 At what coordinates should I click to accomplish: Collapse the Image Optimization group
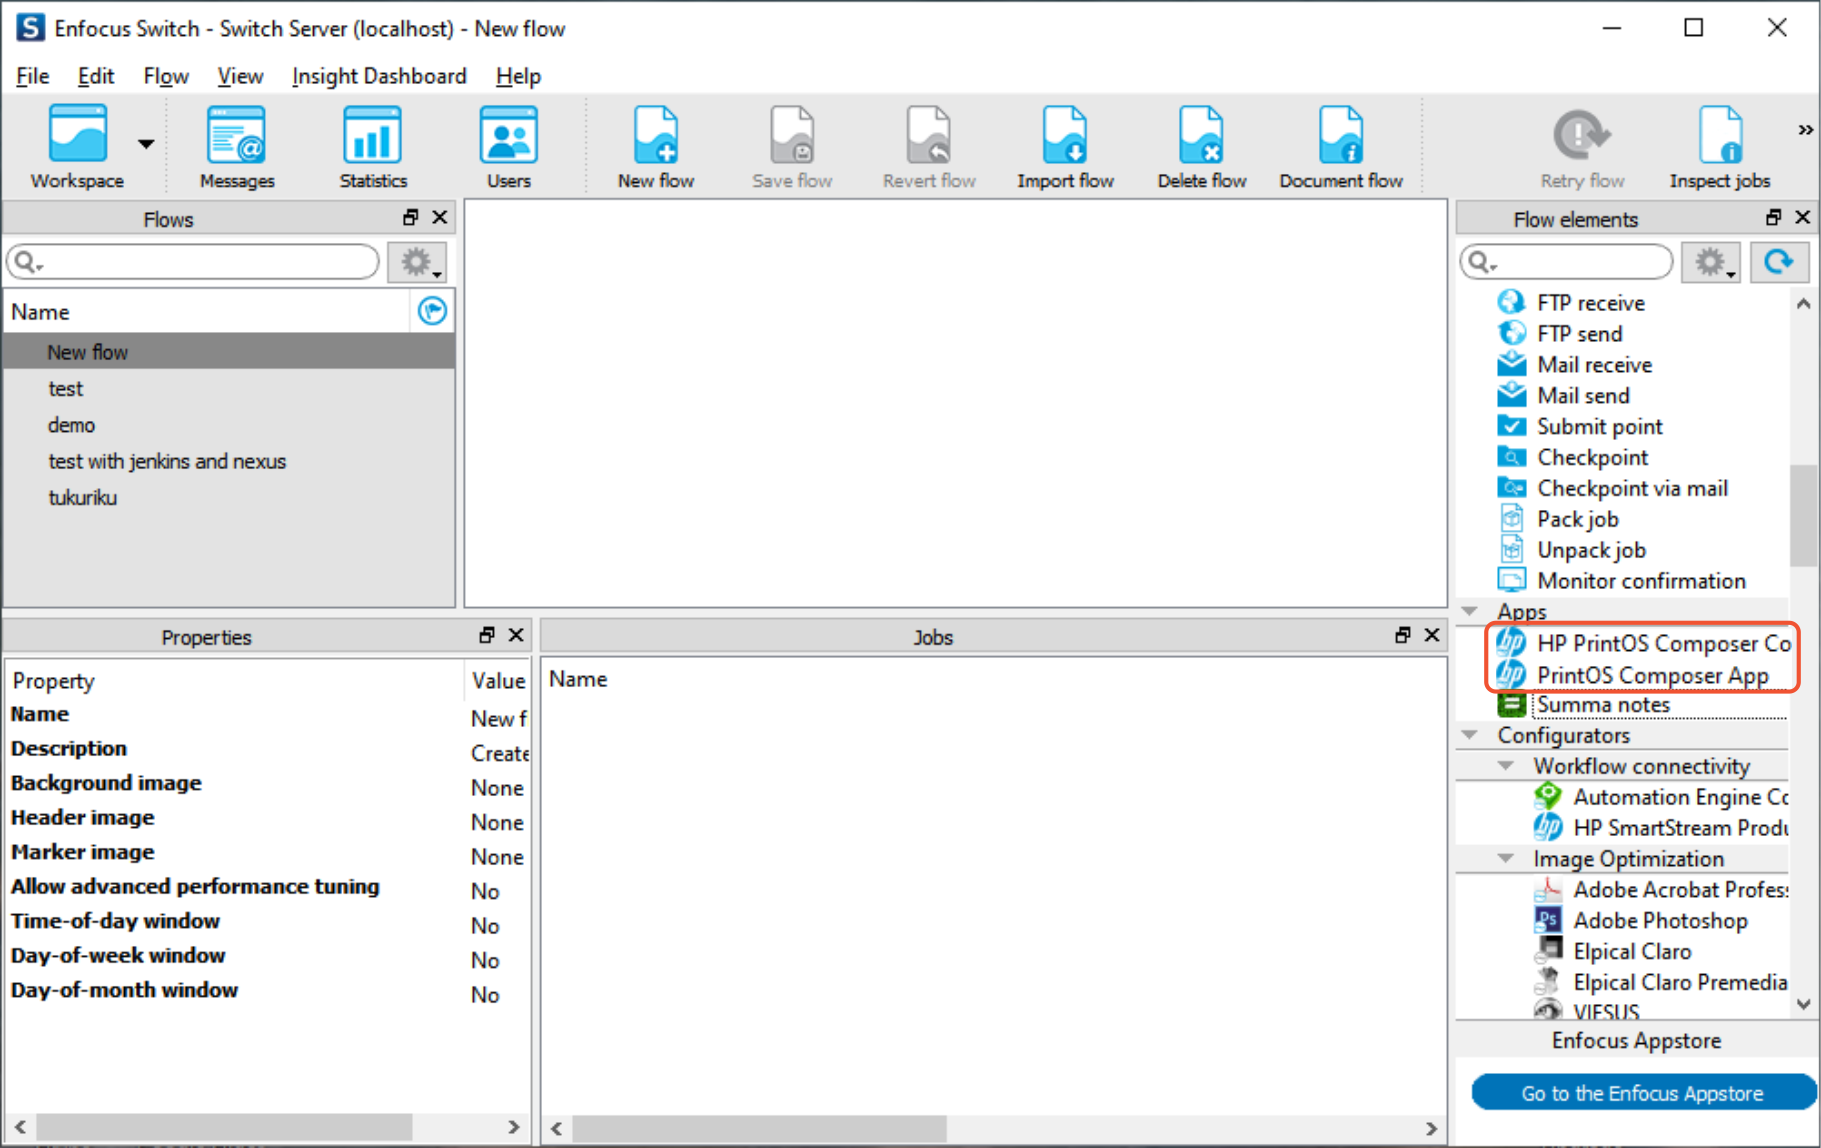1506,859
